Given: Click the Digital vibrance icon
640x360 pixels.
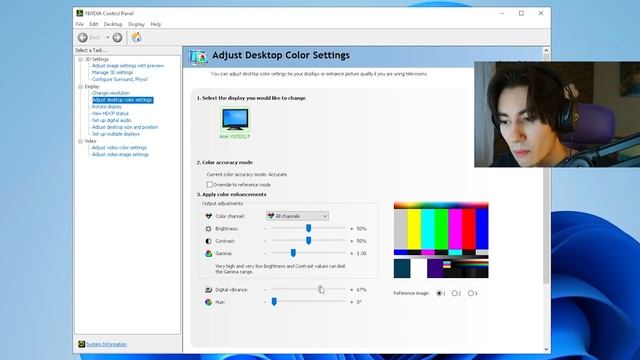Looking at the screenshot, I should pyautogui.click(x=208, y=289).
